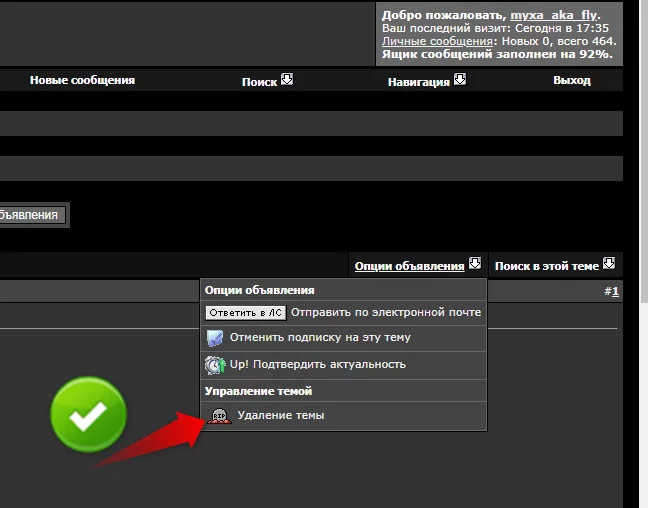Click the arrow icon beside Опции объявления
648x508 pixels.
pos(475,263)
